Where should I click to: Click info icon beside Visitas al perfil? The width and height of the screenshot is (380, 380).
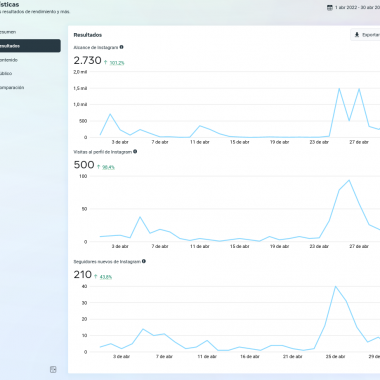tap(135, 151)
